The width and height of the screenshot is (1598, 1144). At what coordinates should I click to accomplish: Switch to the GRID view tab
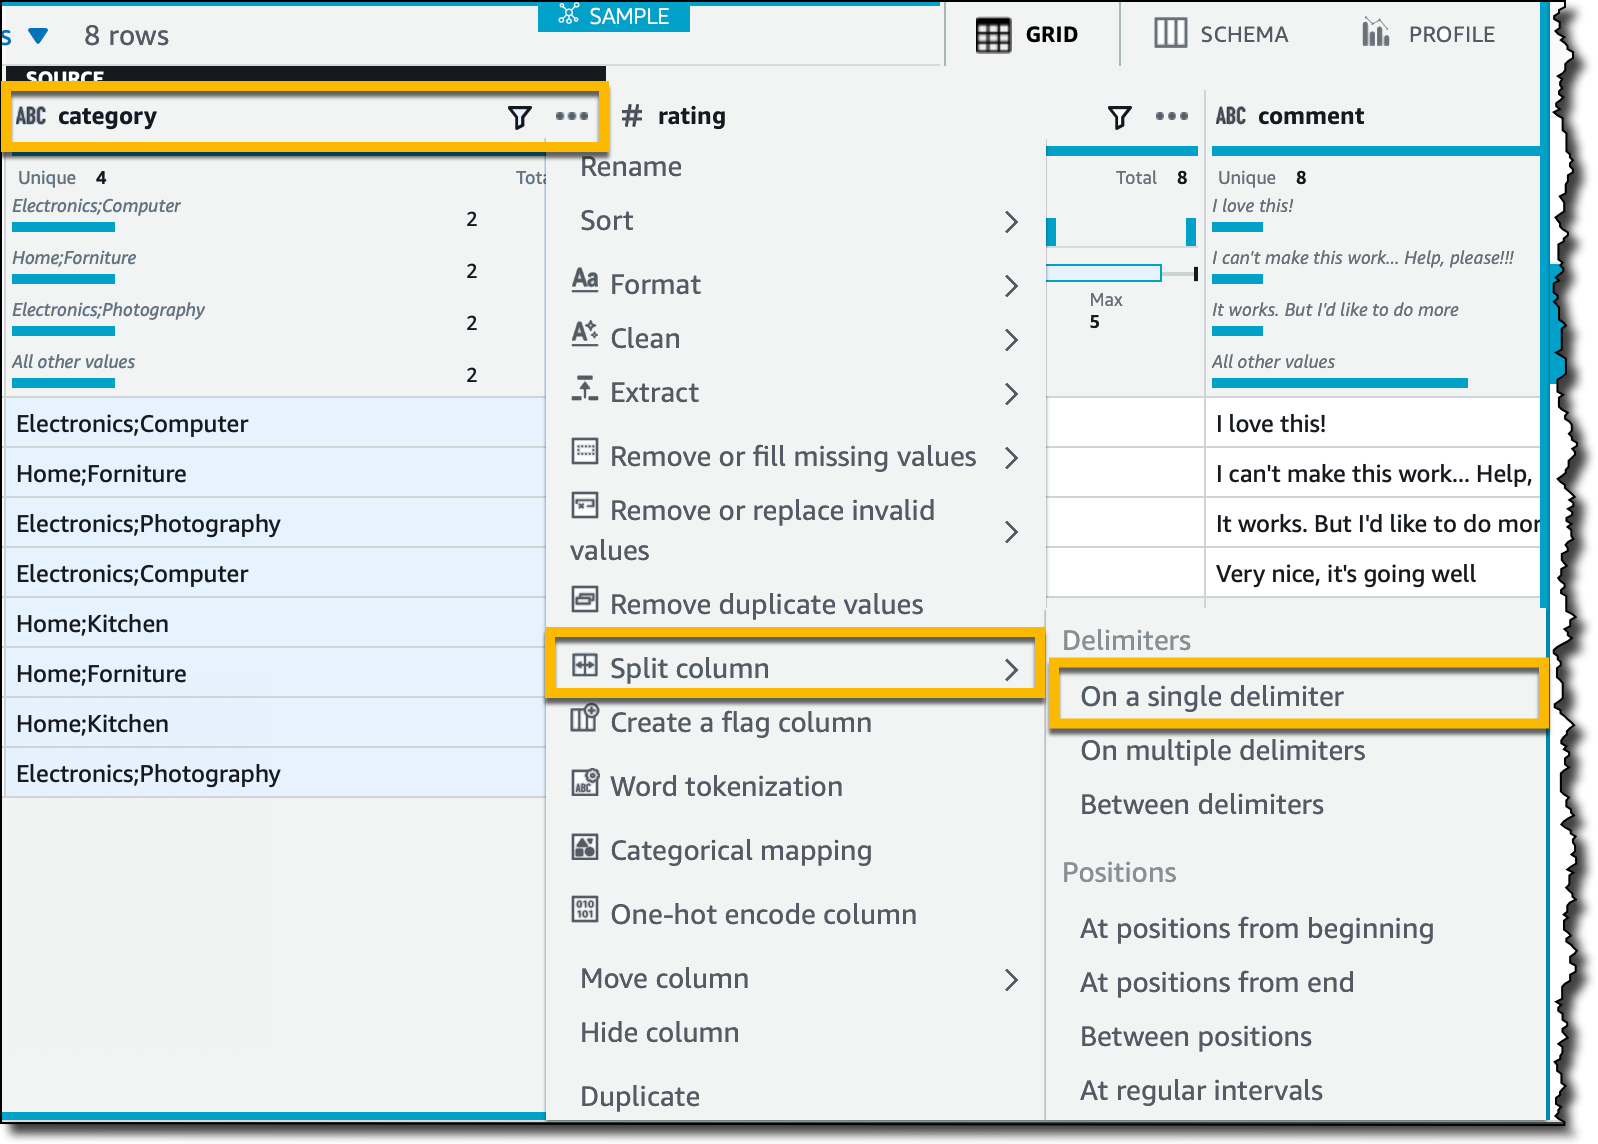click(x=1027, y=35)
